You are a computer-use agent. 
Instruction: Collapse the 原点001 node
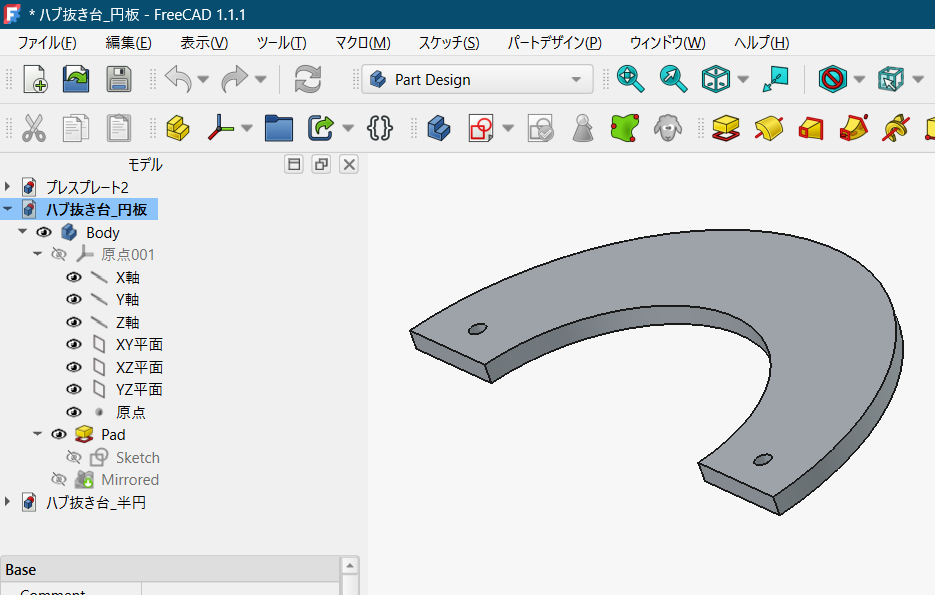point(38,254)
